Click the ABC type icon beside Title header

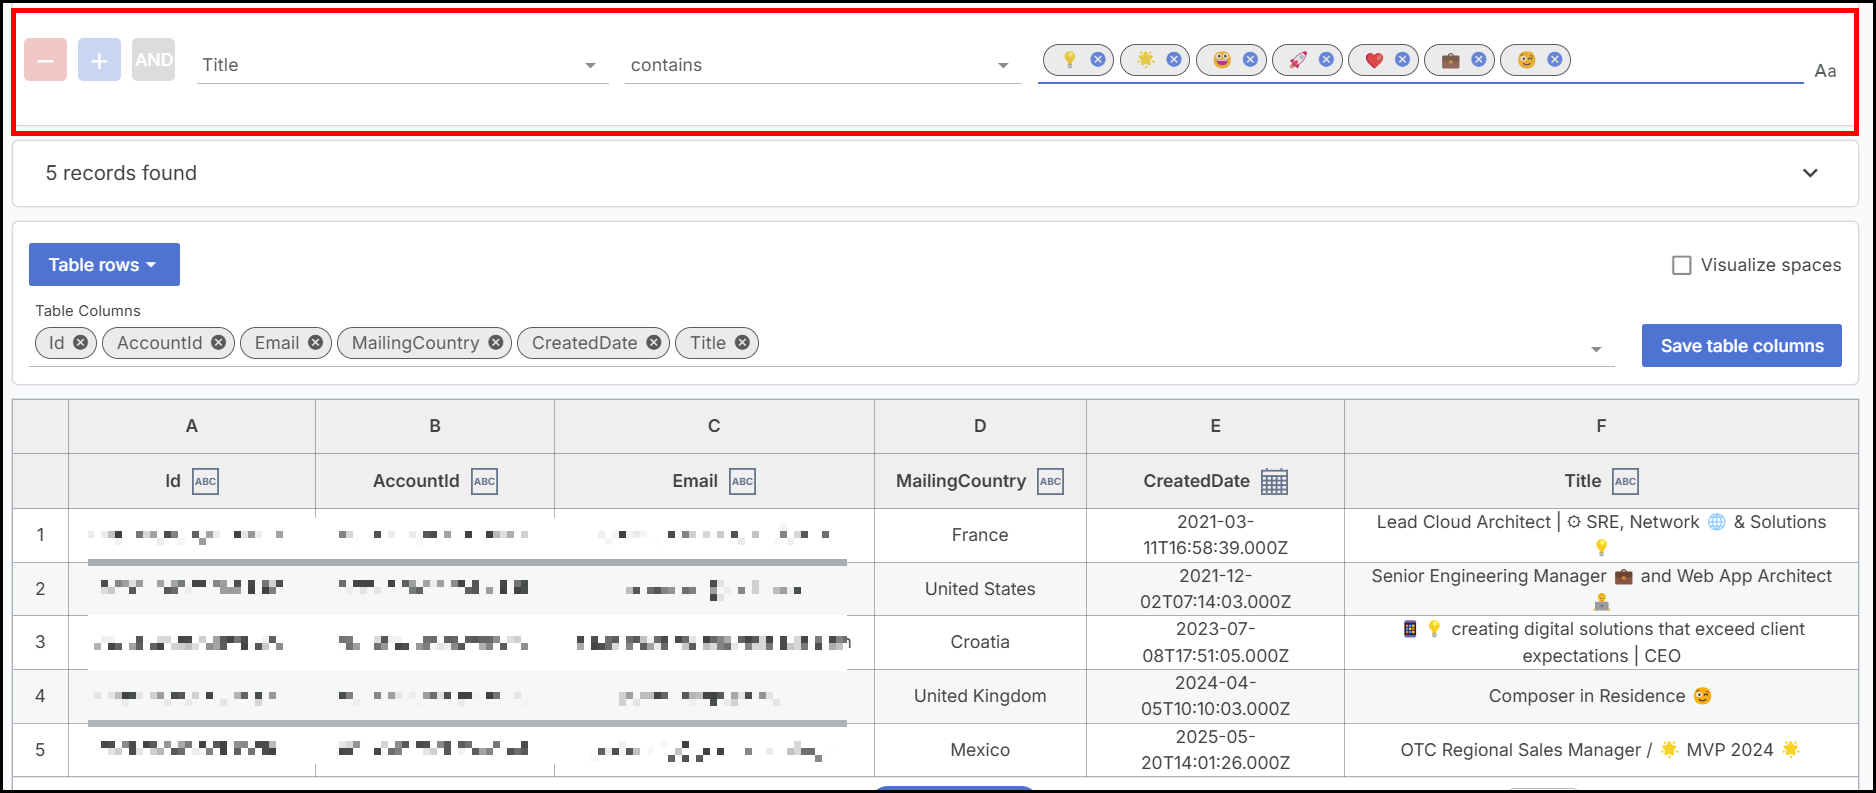[1625, 481]
